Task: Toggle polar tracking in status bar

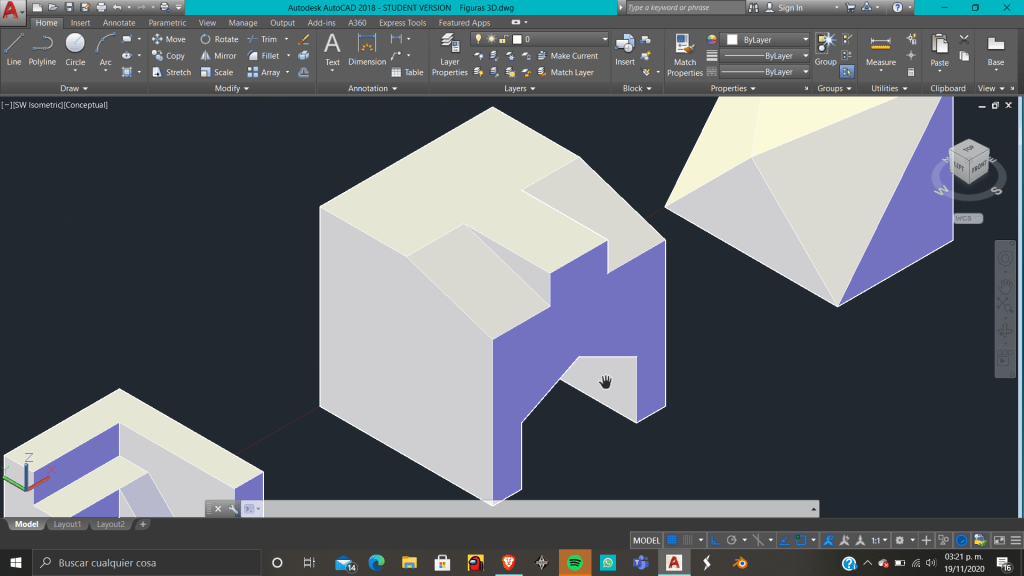Action: 732,540
